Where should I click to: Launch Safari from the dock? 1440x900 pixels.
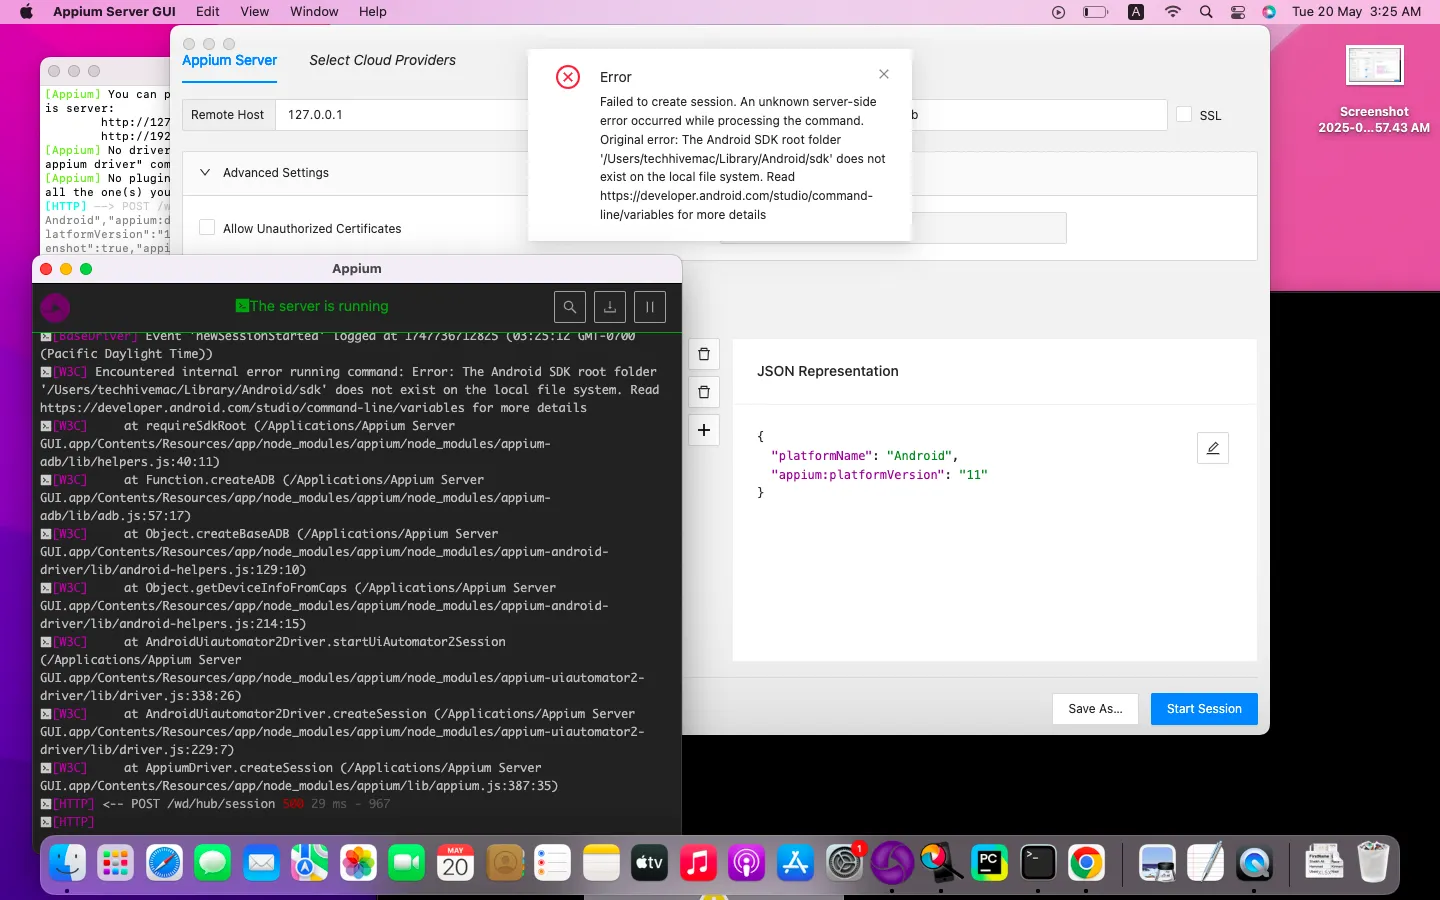coord(164,862)
